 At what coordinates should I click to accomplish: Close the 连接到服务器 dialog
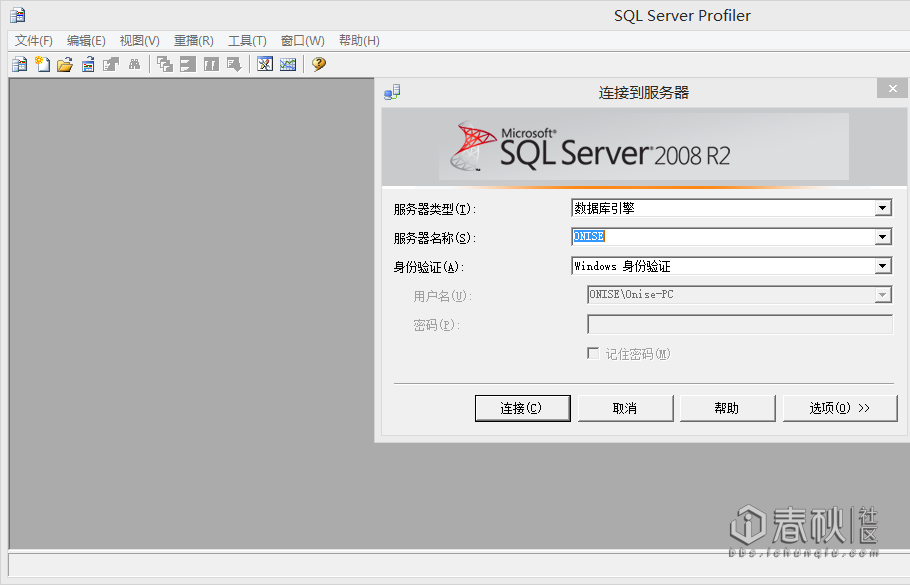(x=893, y=88)
